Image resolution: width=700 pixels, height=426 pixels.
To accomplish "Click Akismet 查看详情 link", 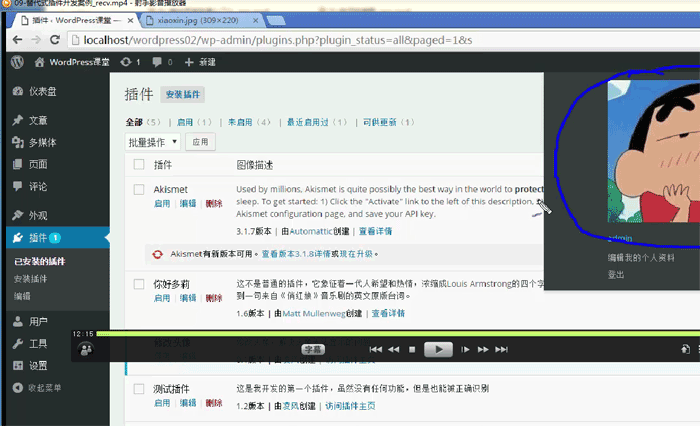I will pos(375,231).
